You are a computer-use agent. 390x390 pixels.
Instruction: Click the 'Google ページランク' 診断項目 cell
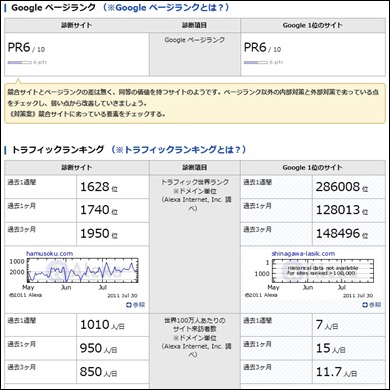tap(195, 54)
